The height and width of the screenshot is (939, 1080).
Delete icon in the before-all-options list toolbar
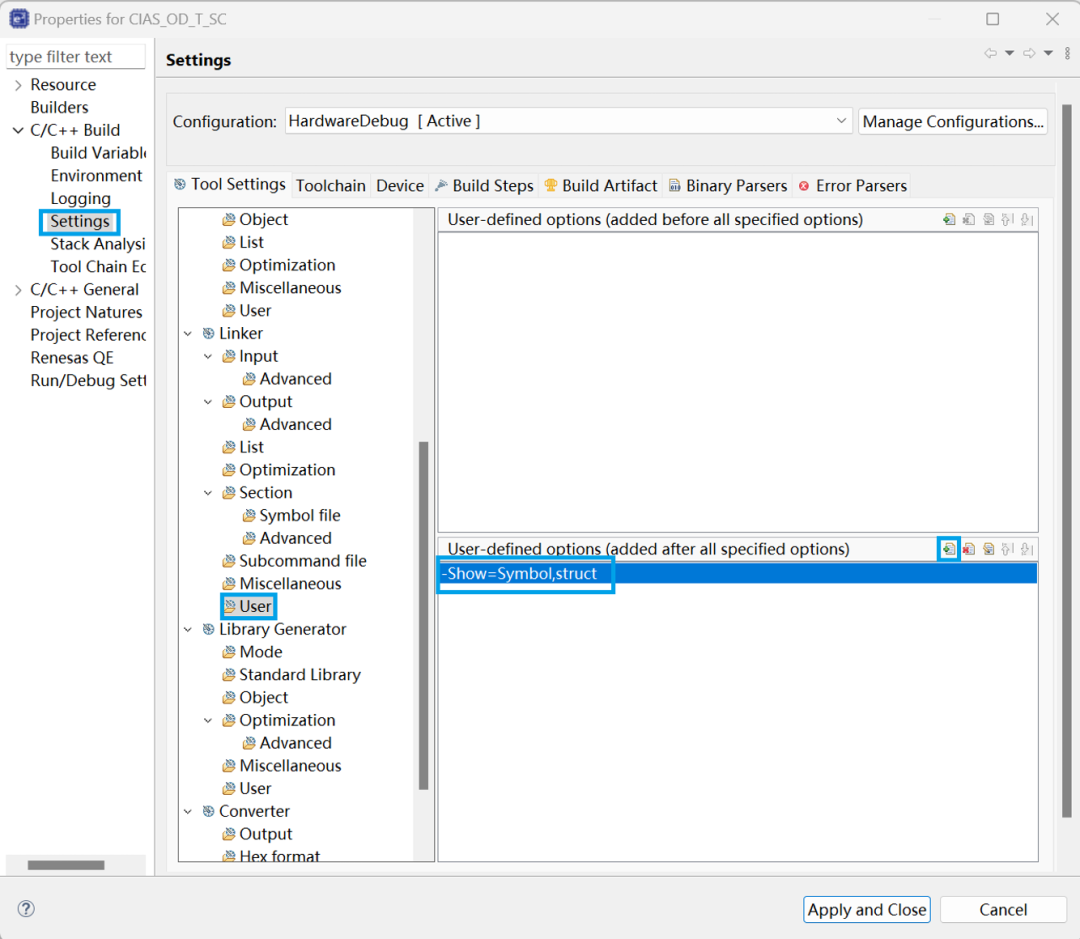969,220
